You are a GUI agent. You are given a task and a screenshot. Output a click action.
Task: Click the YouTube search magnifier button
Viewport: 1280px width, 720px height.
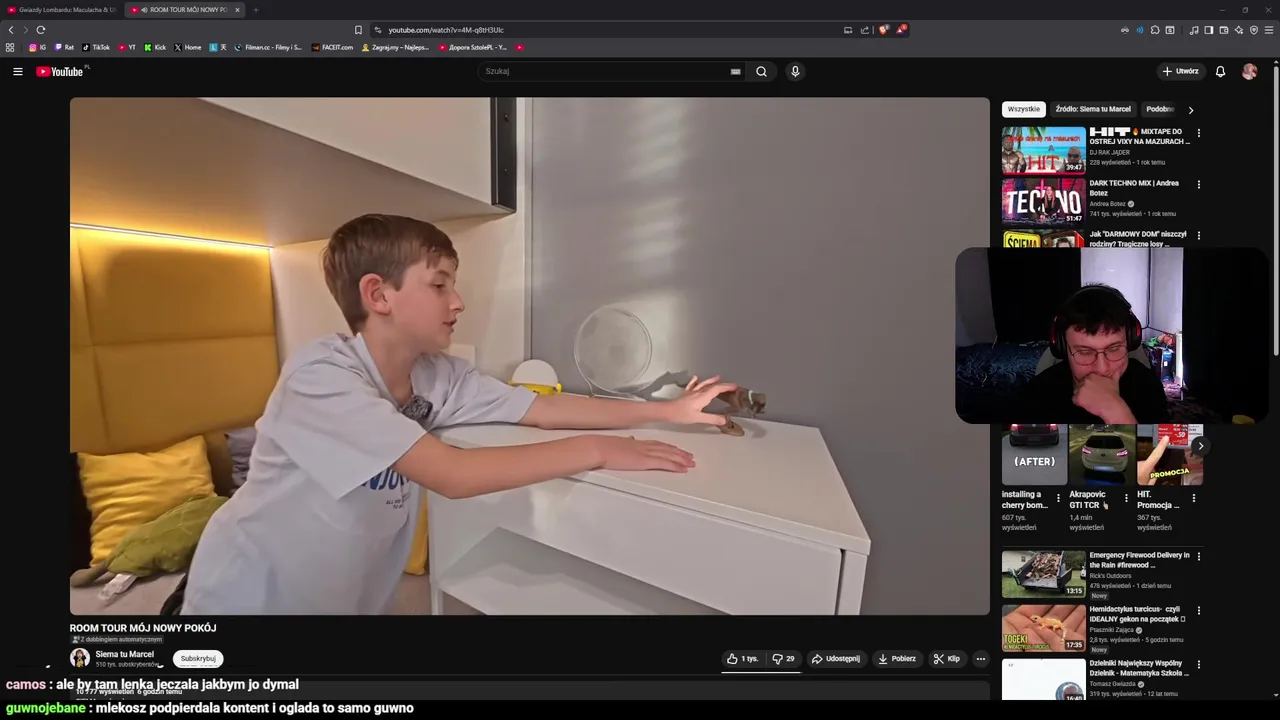click(761, 71)
